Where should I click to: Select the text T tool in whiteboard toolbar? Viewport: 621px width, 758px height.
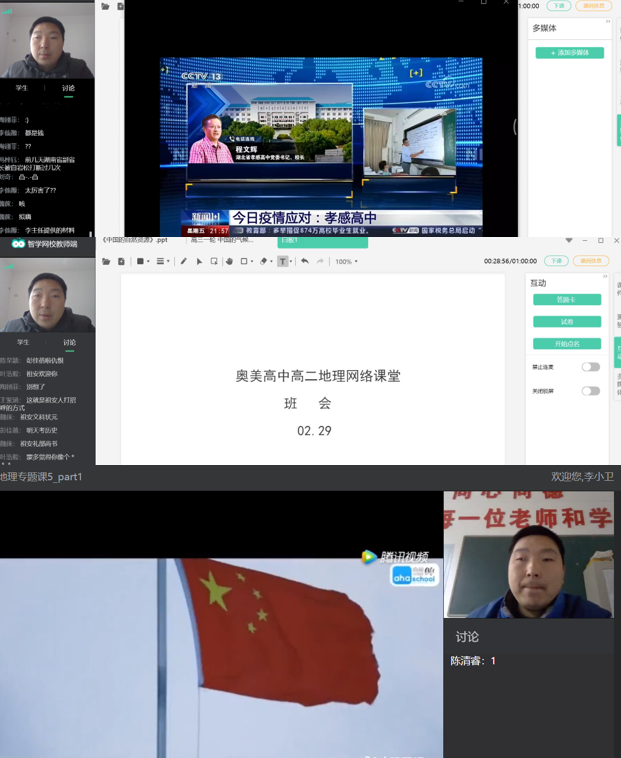(x=283, y=262)
